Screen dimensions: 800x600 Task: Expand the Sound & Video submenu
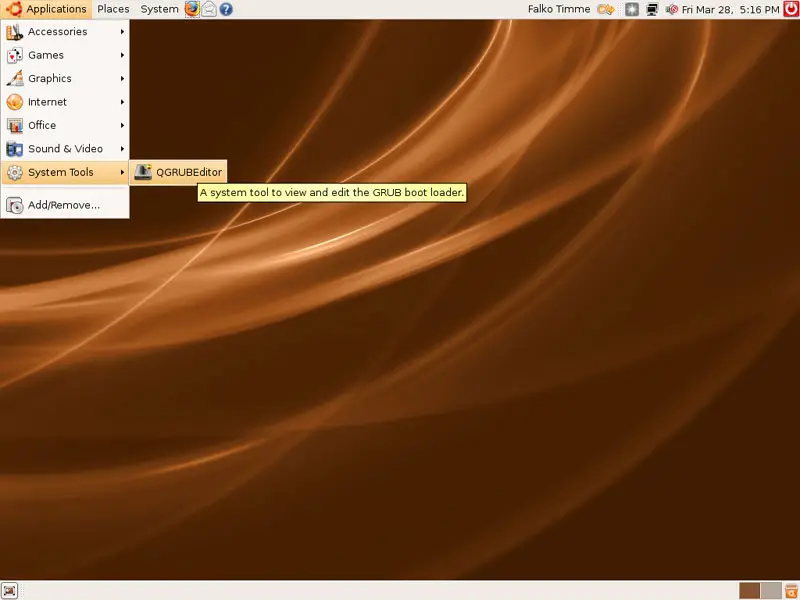pyautogui.click(x=65, y=149)
